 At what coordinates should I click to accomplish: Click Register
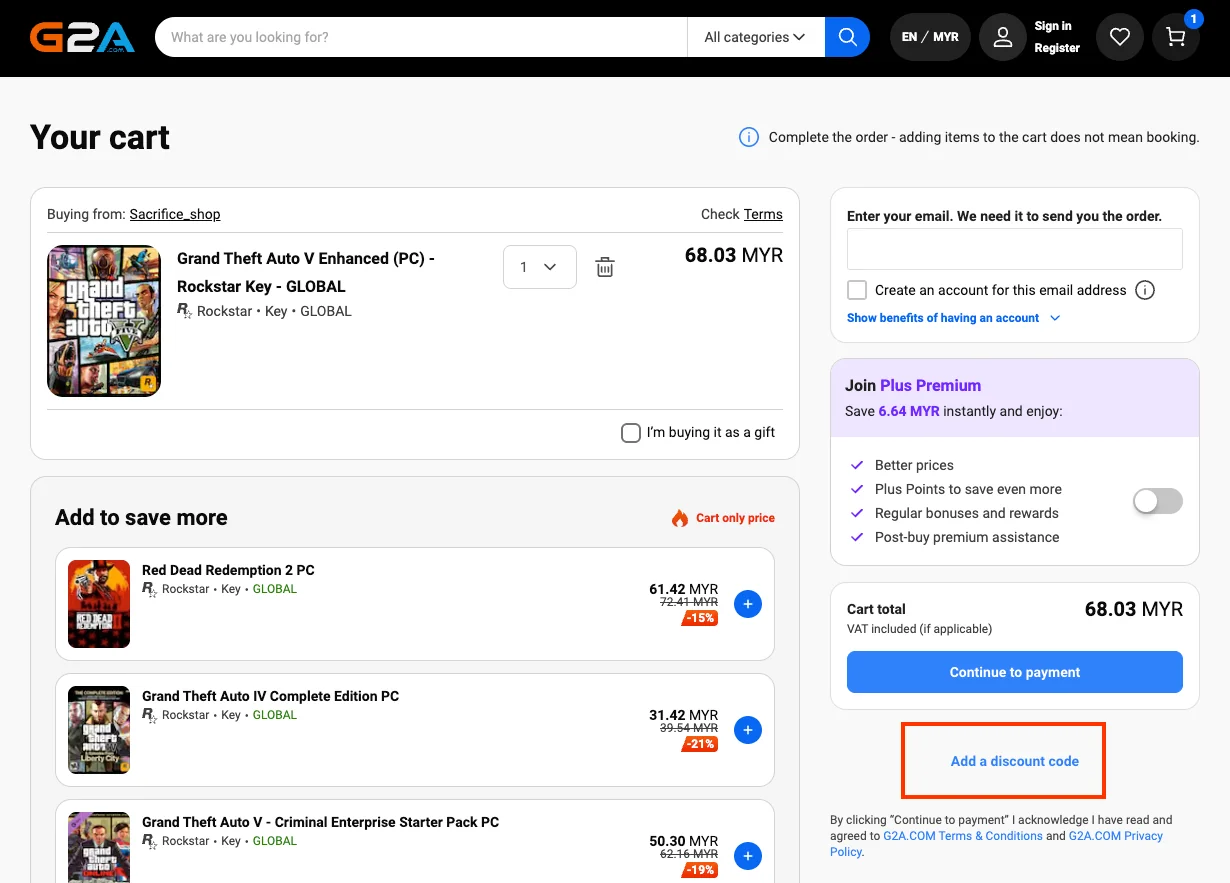point(1057,48)
